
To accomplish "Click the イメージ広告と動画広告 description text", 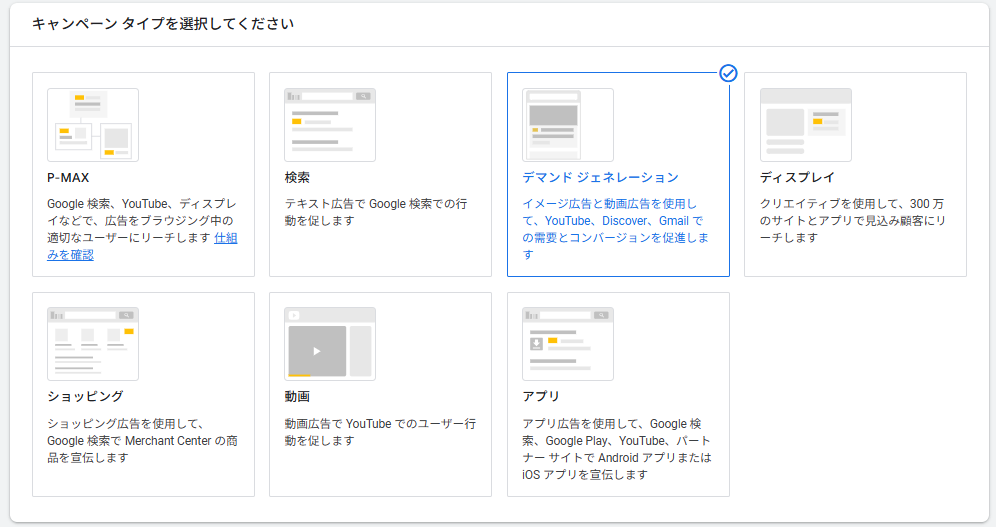I will [x=616, y=229].
